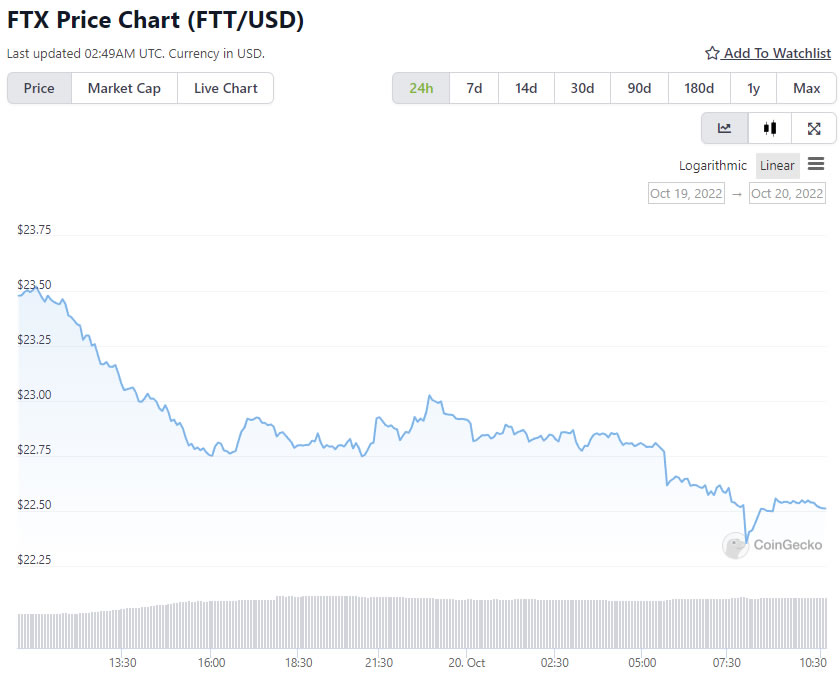Screen dimensions: 840x680
Task: Click the 20. Oct axis label
Action: [x=467, y=663]
